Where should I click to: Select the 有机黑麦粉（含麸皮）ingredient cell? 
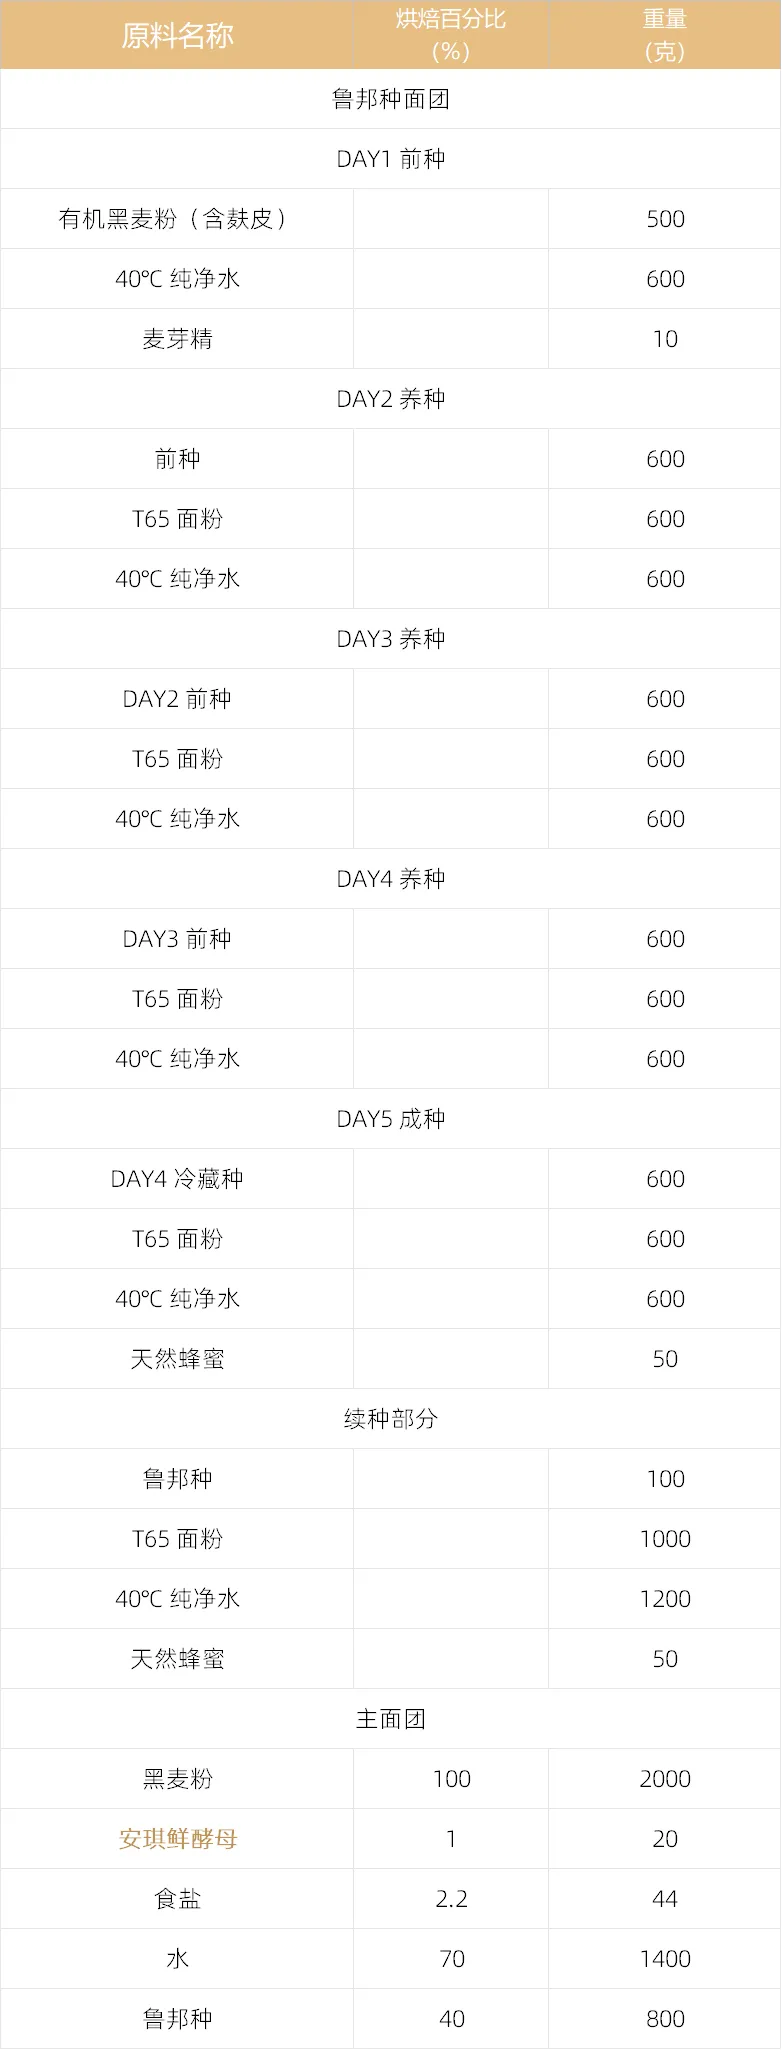click(x=177, y=219)
